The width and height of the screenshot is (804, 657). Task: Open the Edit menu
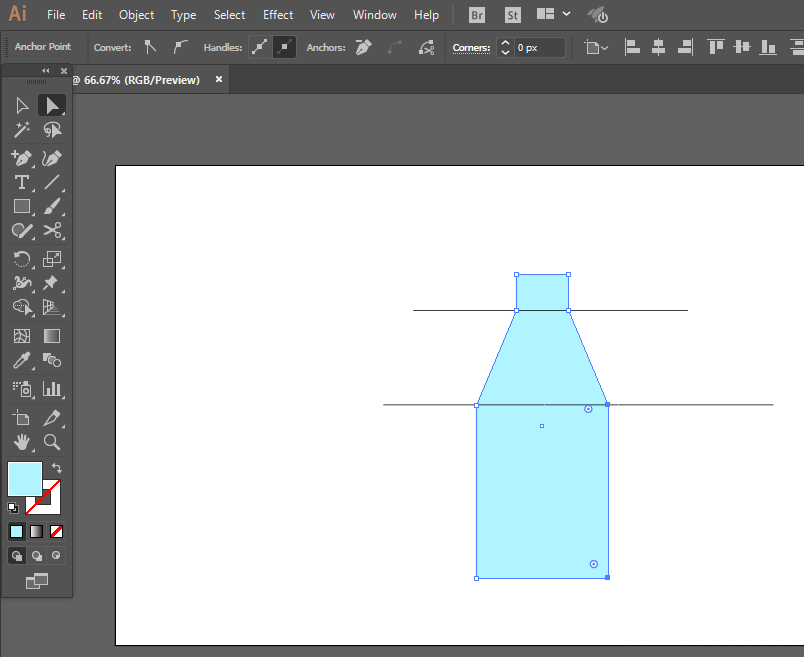point(92,15)
